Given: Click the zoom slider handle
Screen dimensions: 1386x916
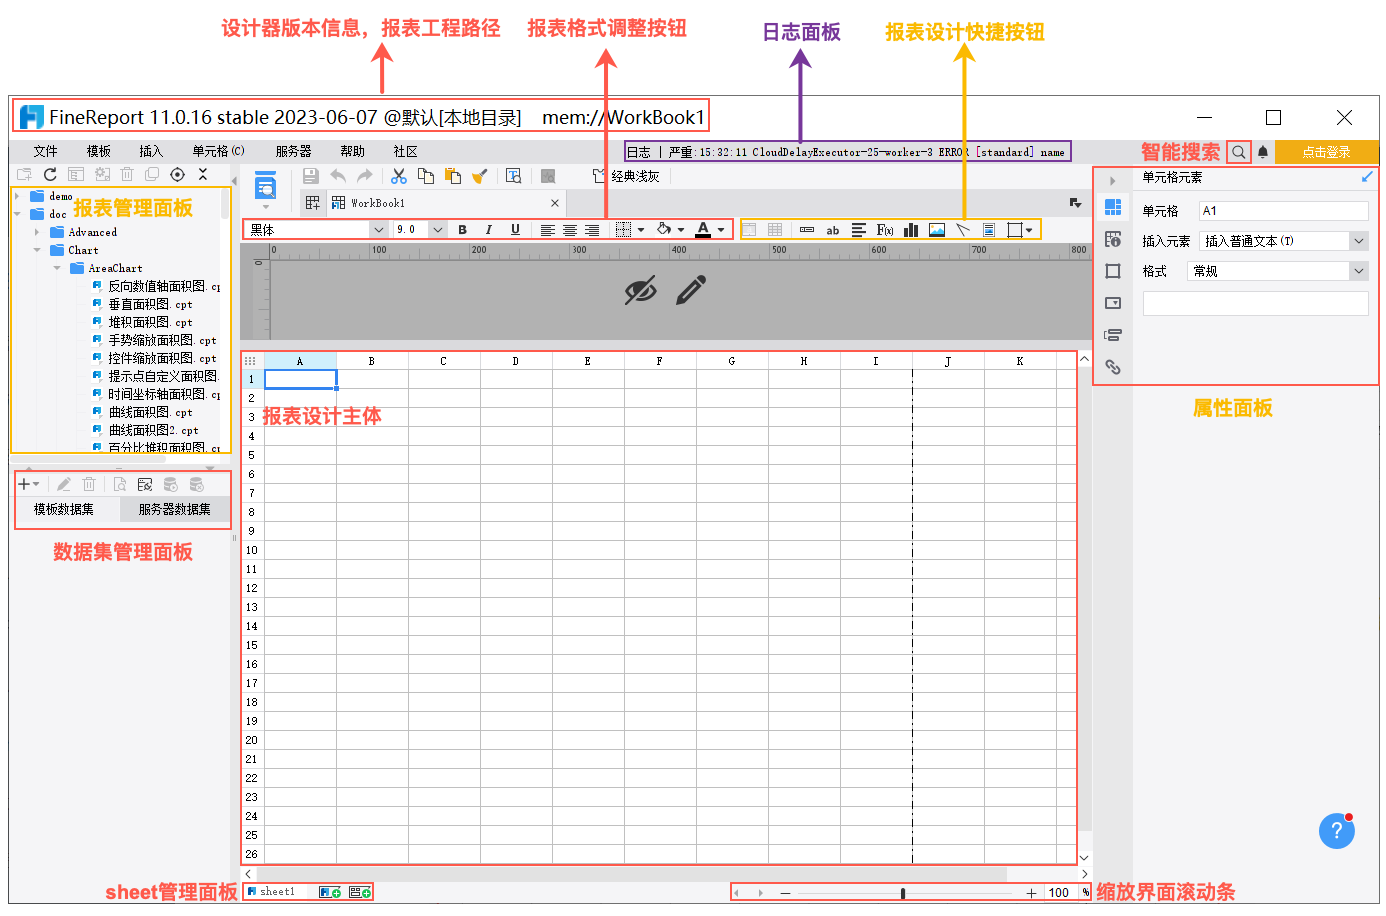Looking at the screenshot, I should [x=903, y=893].
